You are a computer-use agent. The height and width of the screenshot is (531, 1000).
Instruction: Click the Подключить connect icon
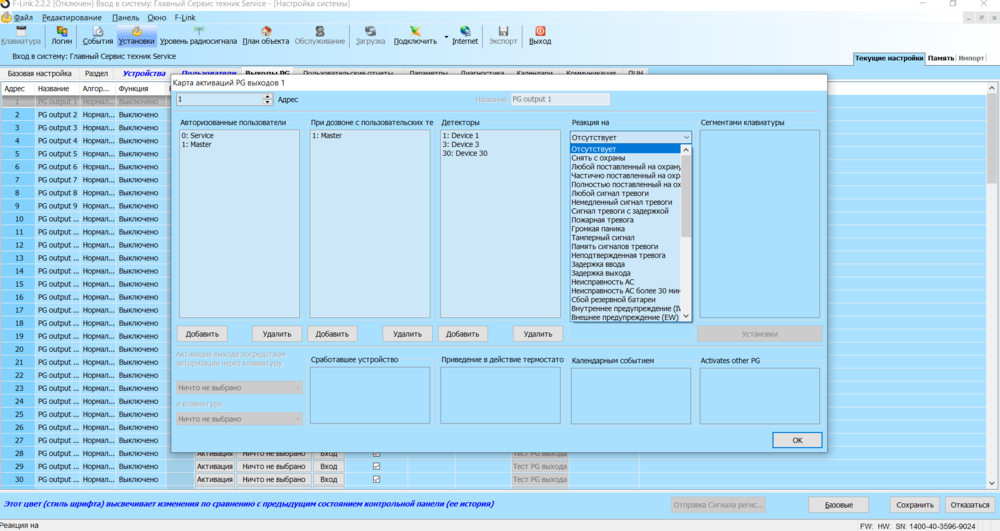pyautogui.click(x=415, y=35)
